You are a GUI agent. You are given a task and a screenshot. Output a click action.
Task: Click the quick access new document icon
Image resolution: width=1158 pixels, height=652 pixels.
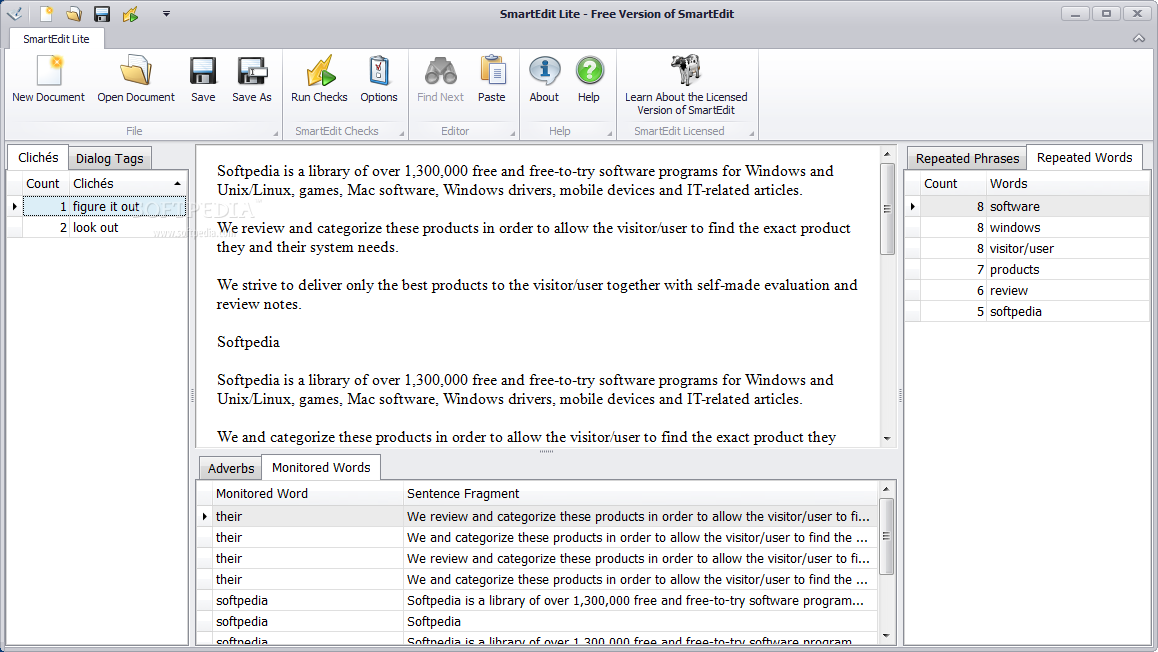click(46, 14)
